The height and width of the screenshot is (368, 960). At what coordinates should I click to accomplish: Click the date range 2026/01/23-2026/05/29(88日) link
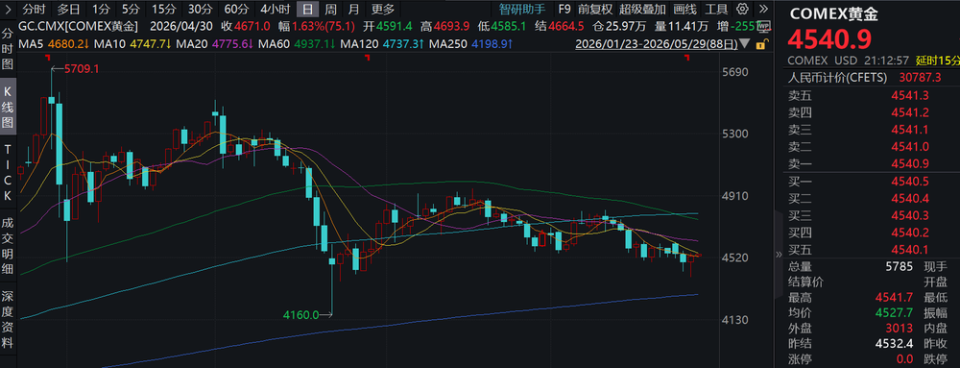(x=656, y=44)
